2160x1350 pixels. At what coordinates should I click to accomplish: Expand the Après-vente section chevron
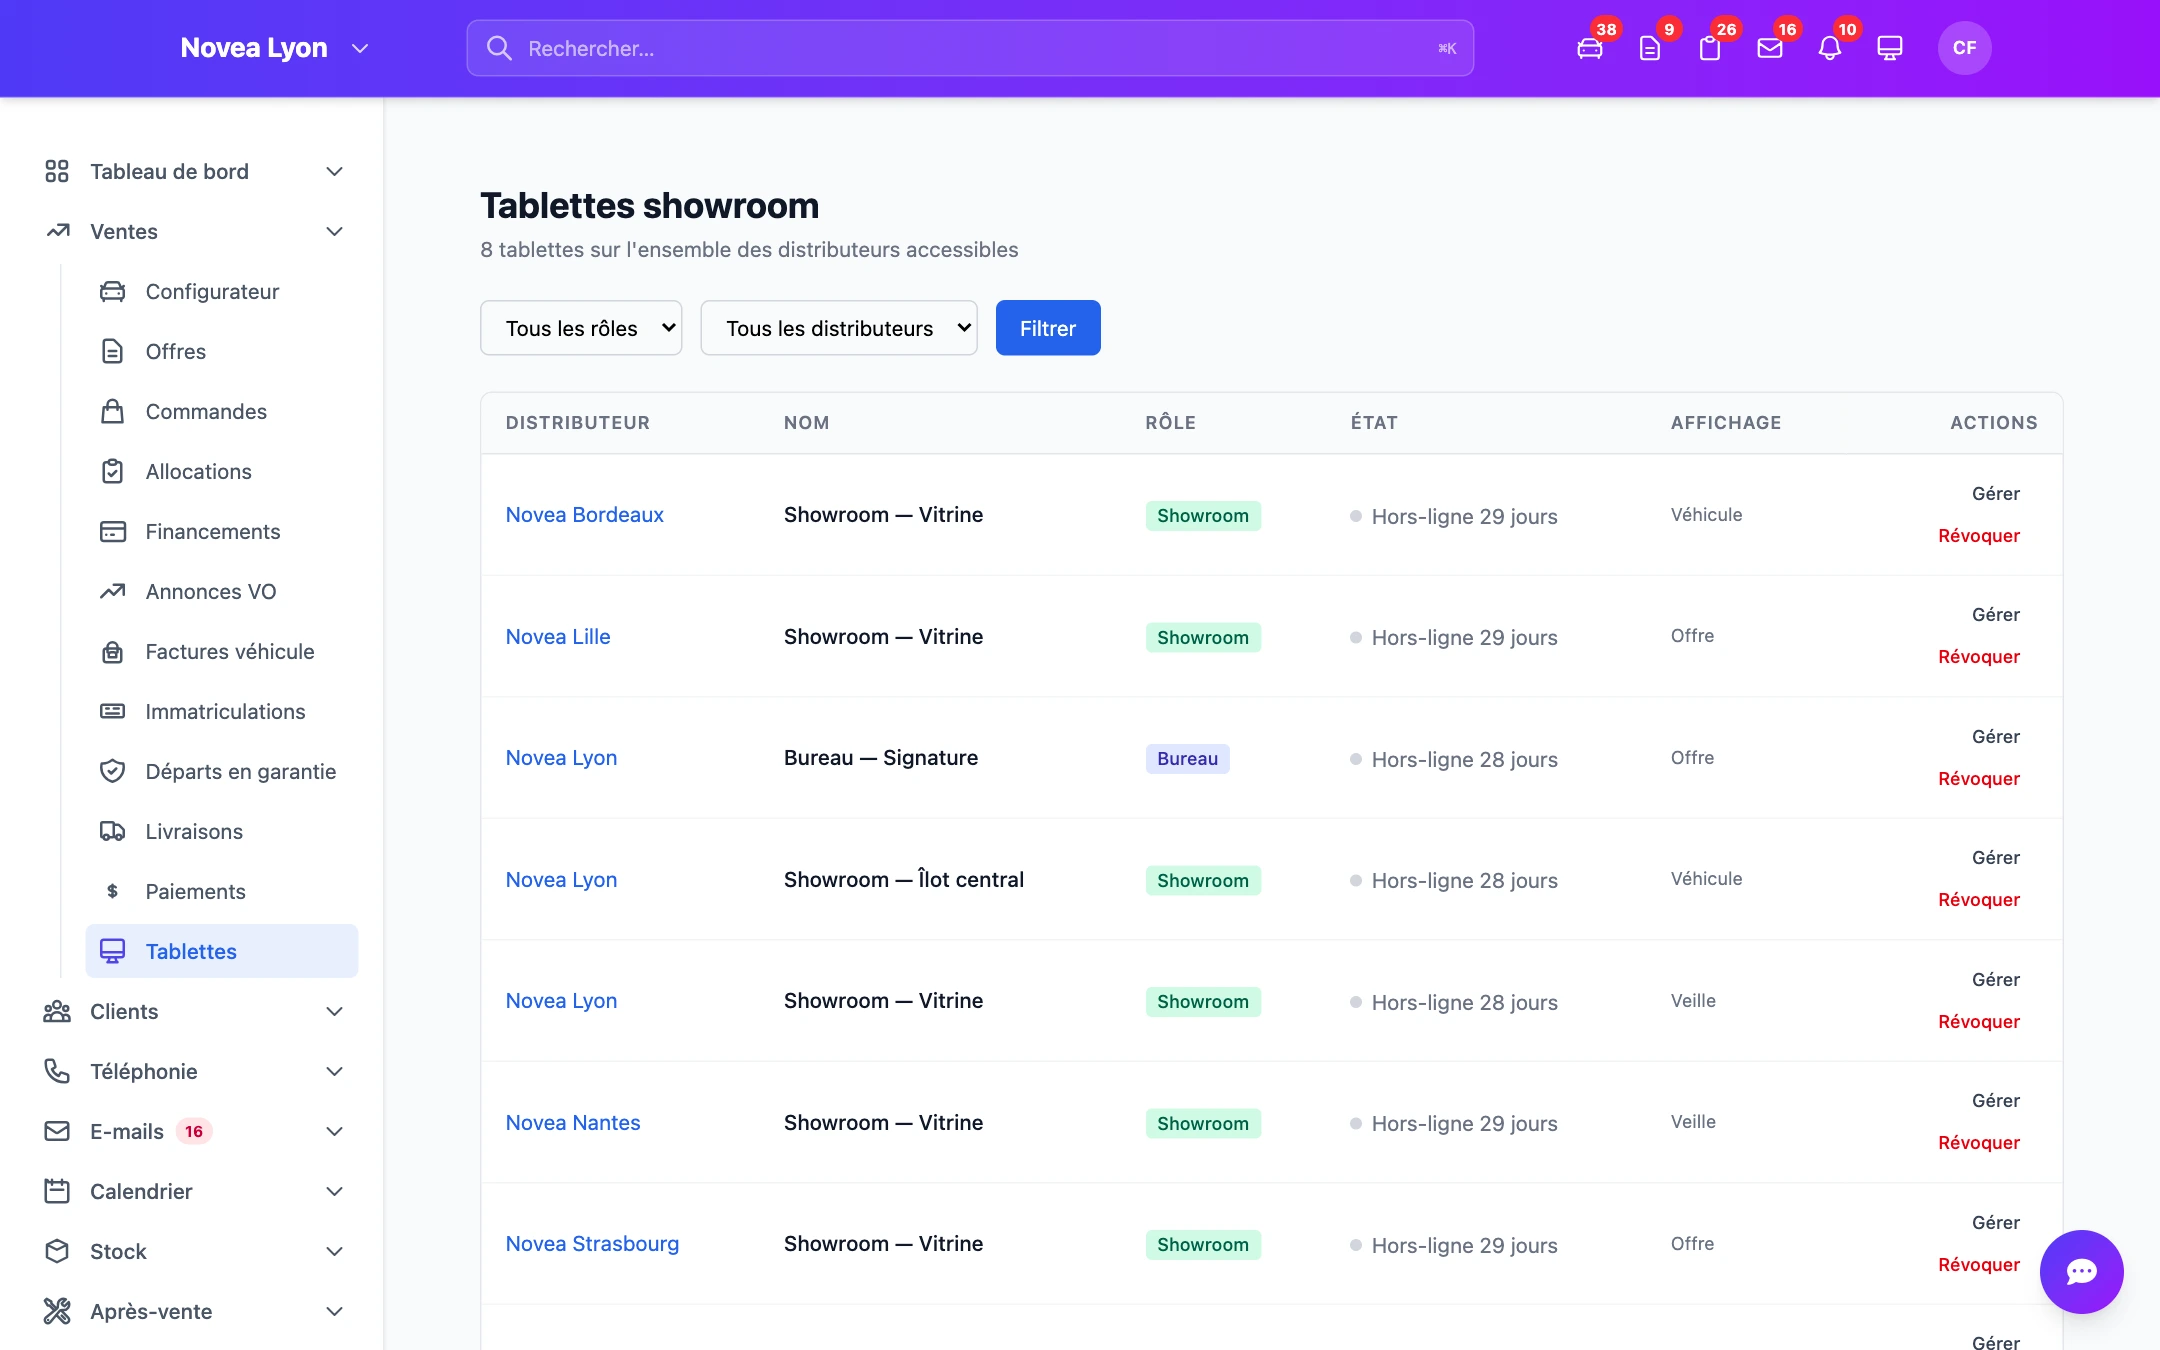tap(335, 1311)
